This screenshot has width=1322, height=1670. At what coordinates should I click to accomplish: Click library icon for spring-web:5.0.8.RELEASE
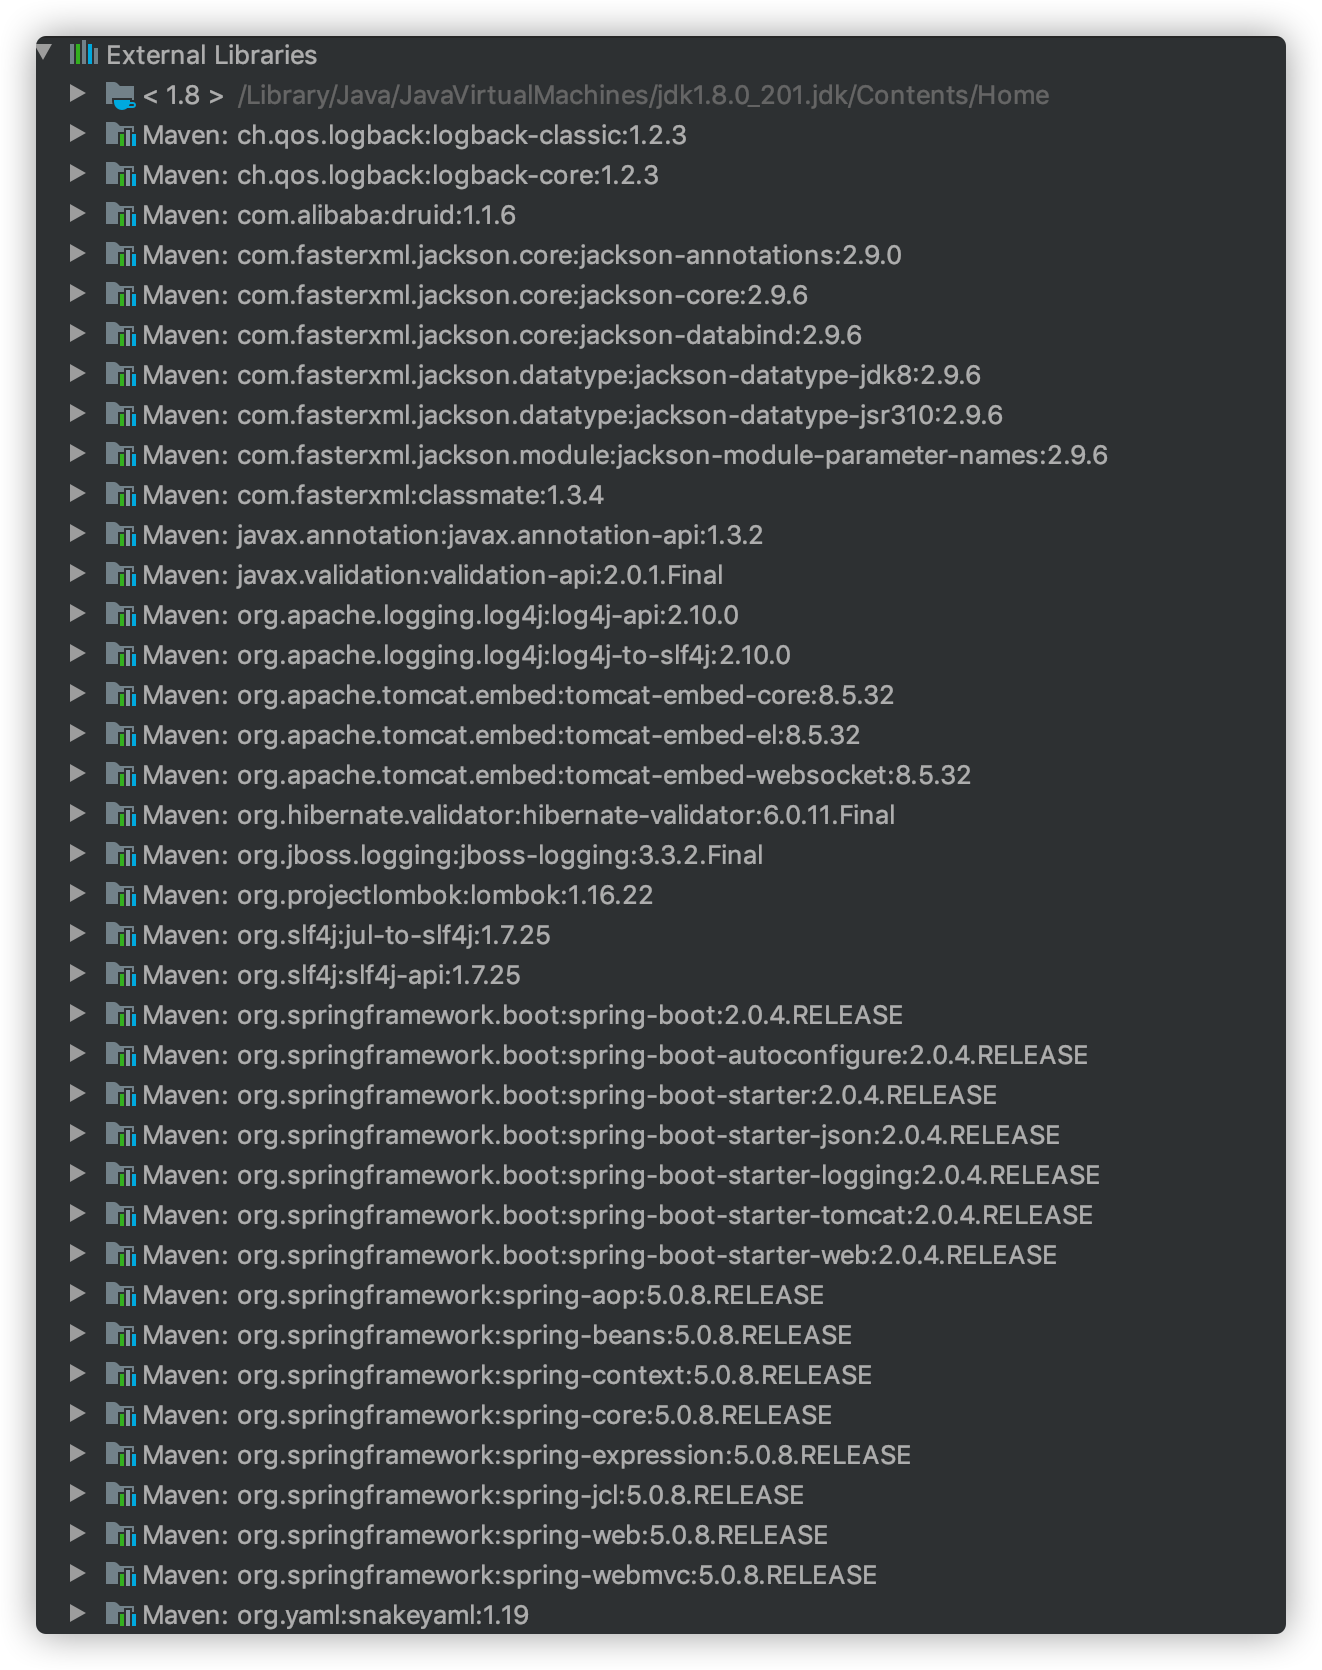[120, 1535]
